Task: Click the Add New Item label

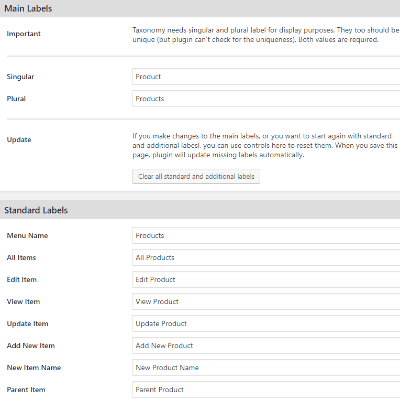Action: point(31,345)
